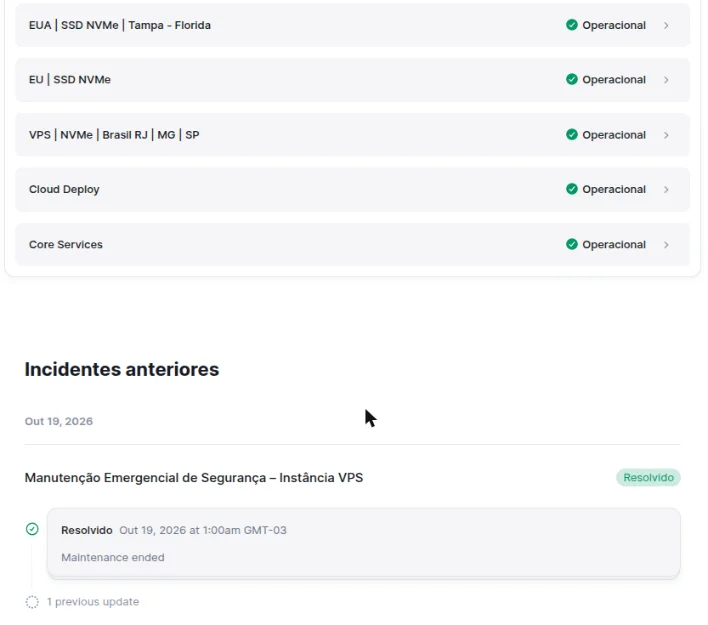Select the EU | SSD NVMe label
708x625 pixels.
[70, 79]
